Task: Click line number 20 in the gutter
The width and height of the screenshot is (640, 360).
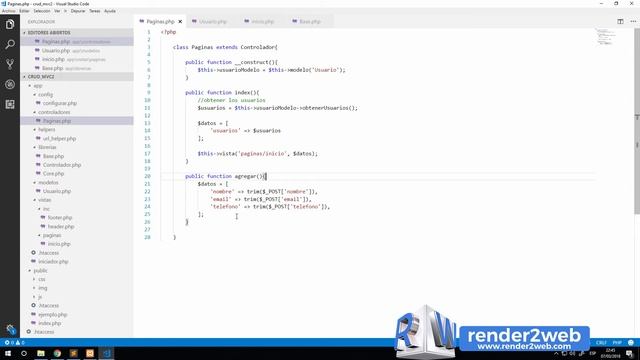Action: [x=147, y=176]
